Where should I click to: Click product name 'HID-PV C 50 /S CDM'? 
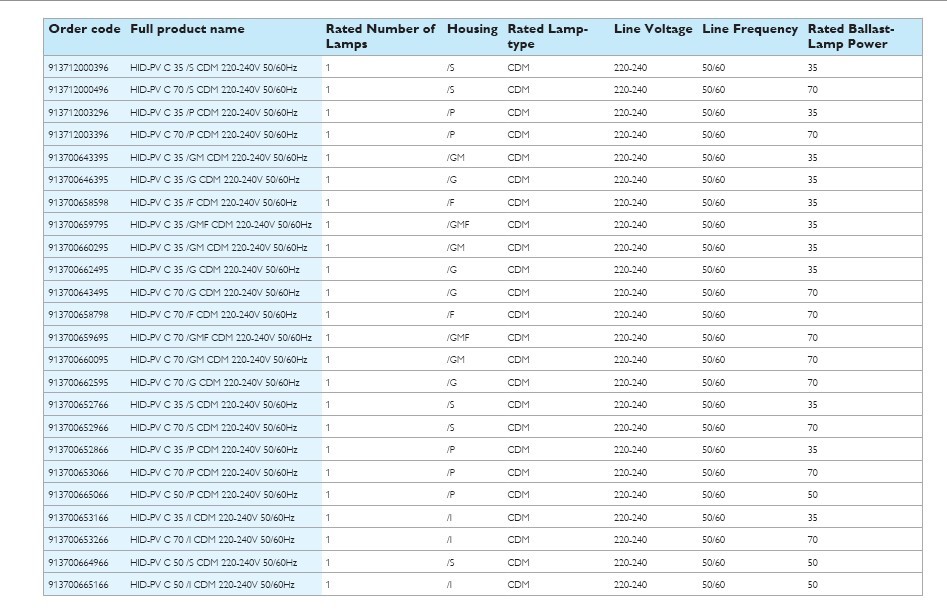[213, 563]
